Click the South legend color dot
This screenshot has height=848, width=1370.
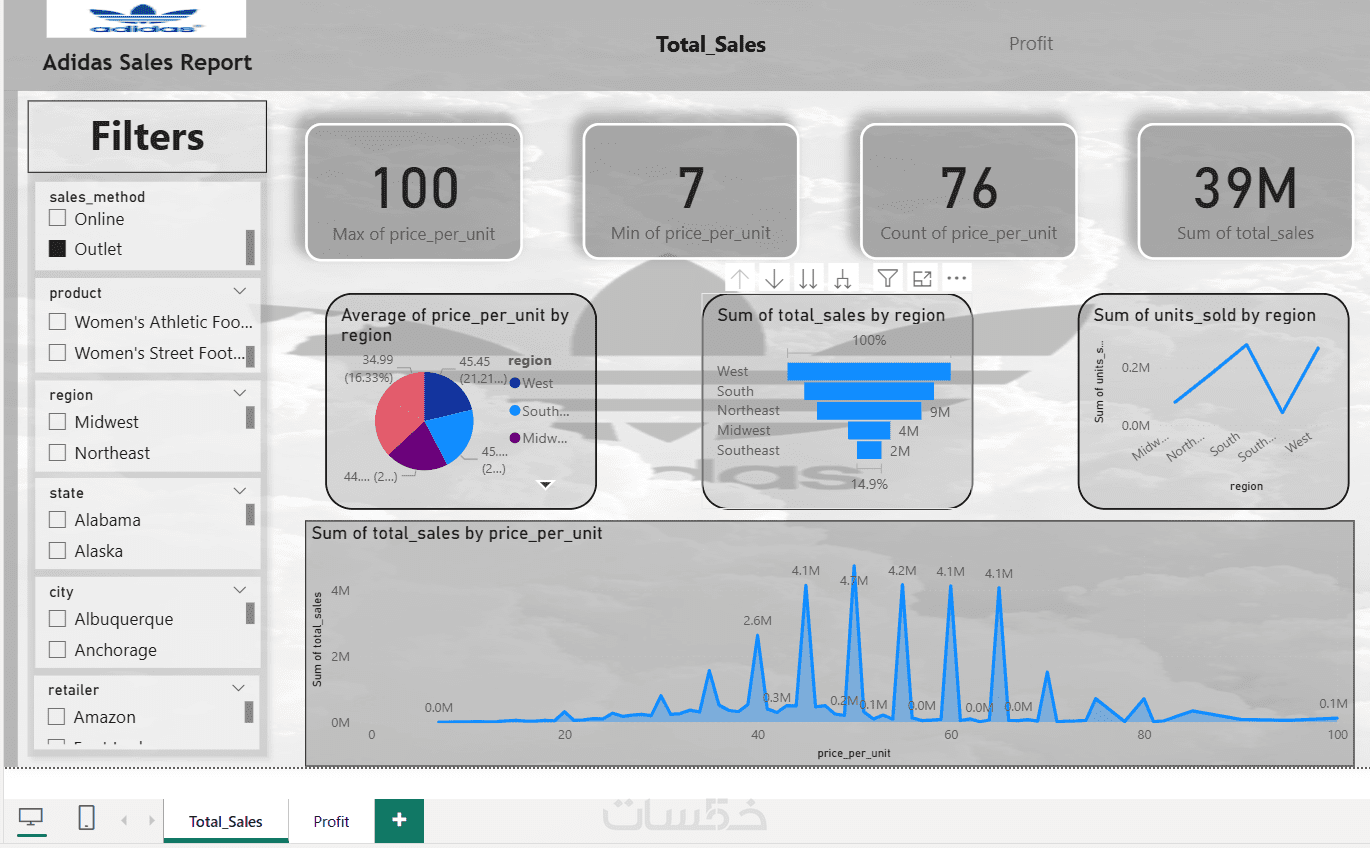pos(514,411)
